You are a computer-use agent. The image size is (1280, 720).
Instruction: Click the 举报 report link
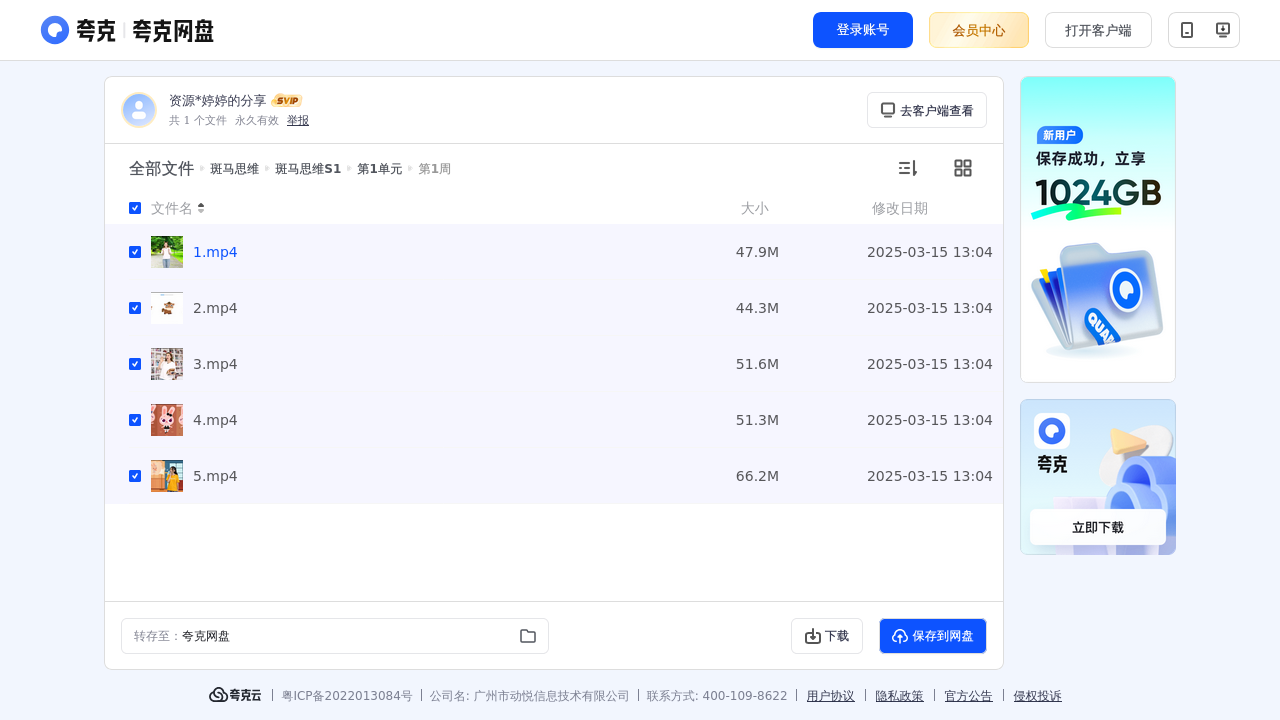[x=298, y=120]
